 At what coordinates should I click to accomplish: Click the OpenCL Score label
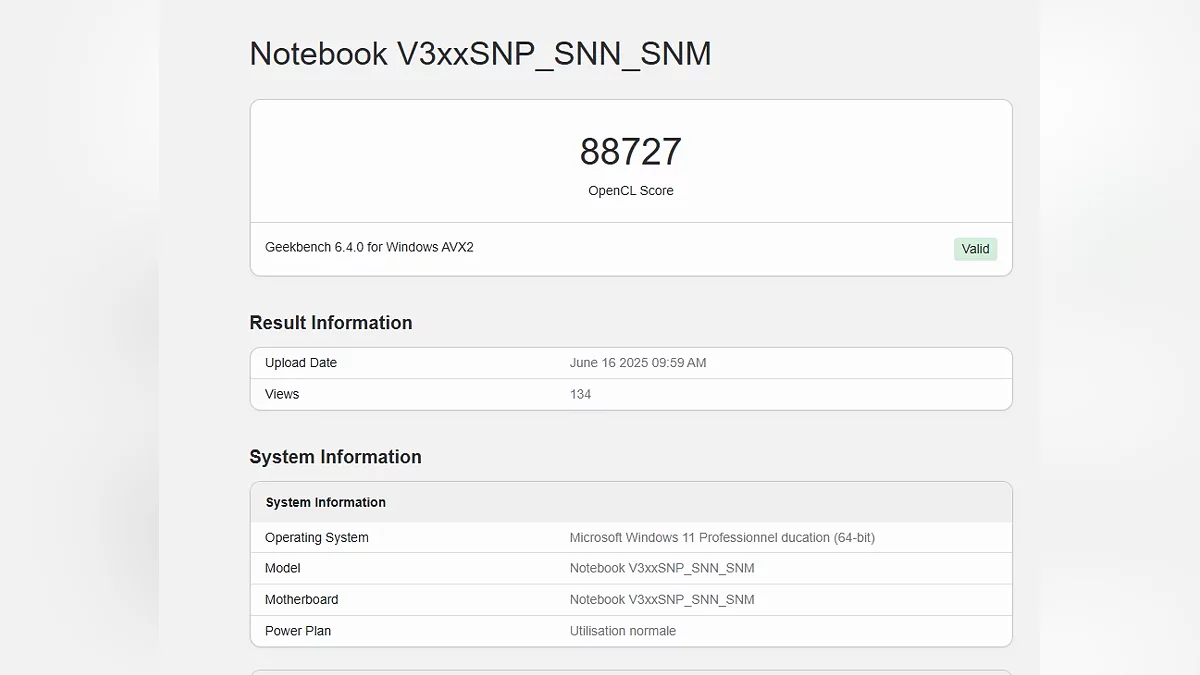point(630,191)
